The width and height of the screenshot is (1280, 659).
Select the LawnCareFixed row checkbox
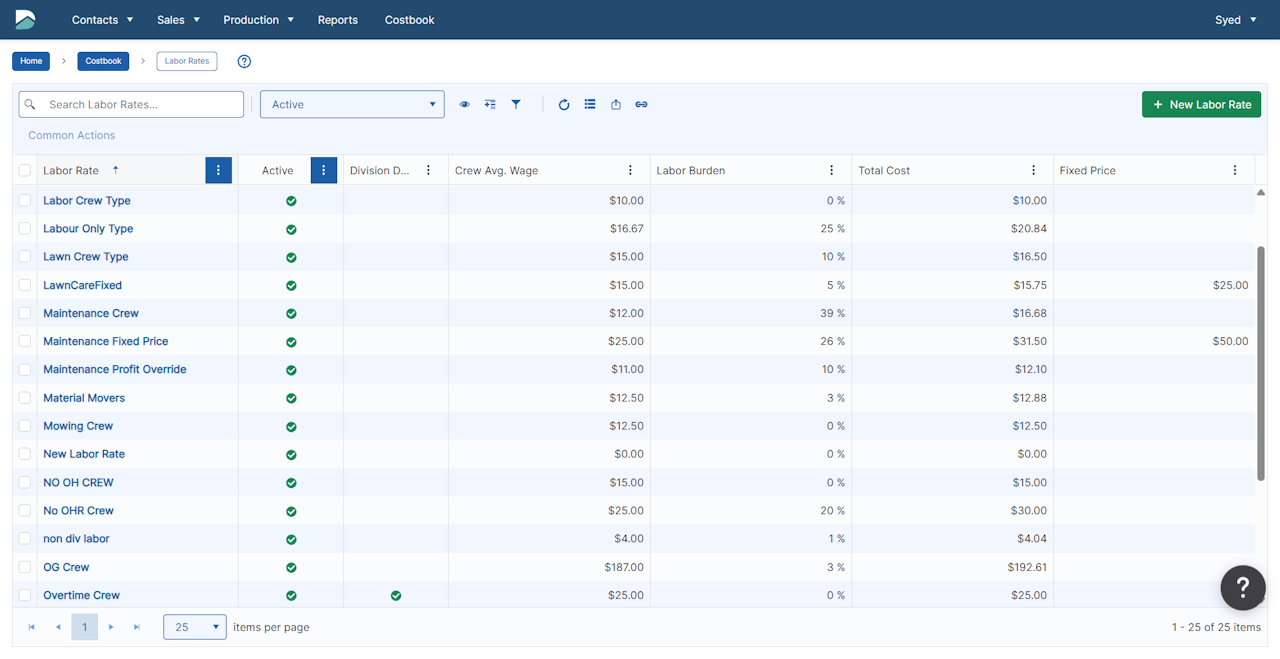[x=25, y=285]
